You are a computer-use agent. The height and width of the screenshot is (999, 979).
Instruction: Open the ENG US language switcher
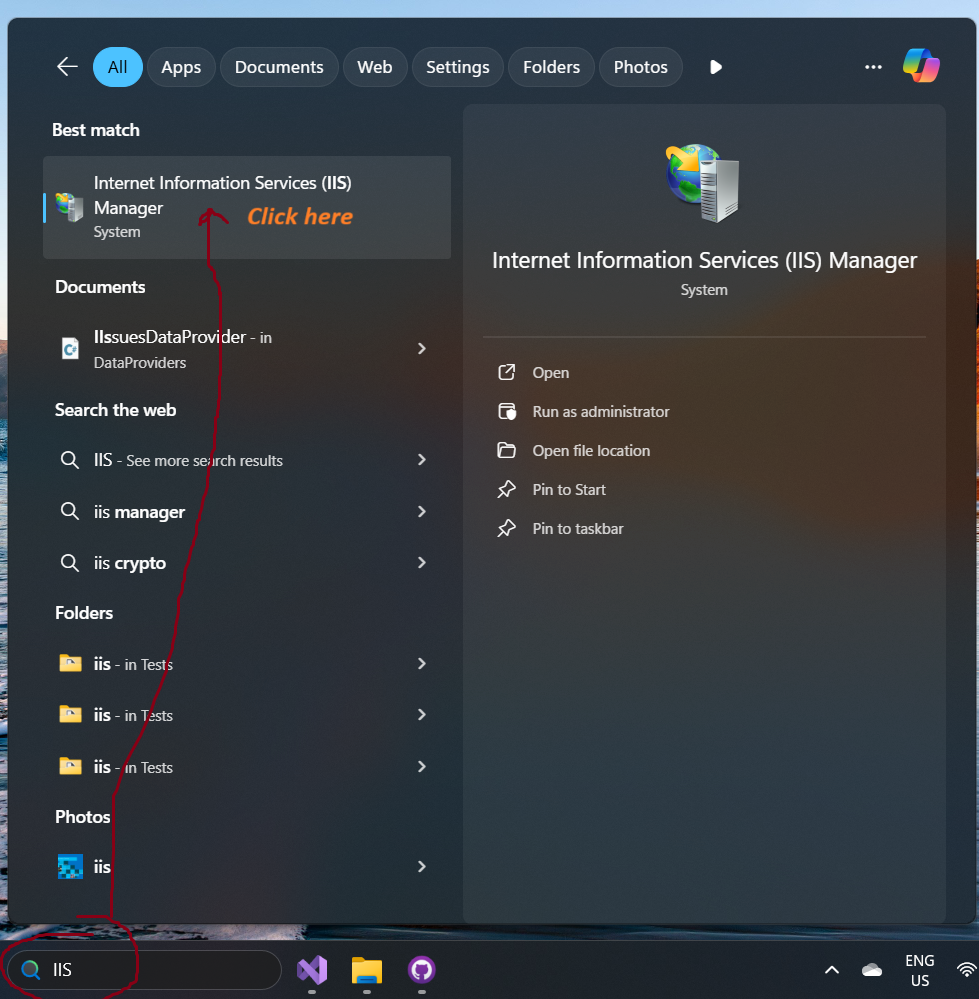pyautogui.click(x=920, y=970)
